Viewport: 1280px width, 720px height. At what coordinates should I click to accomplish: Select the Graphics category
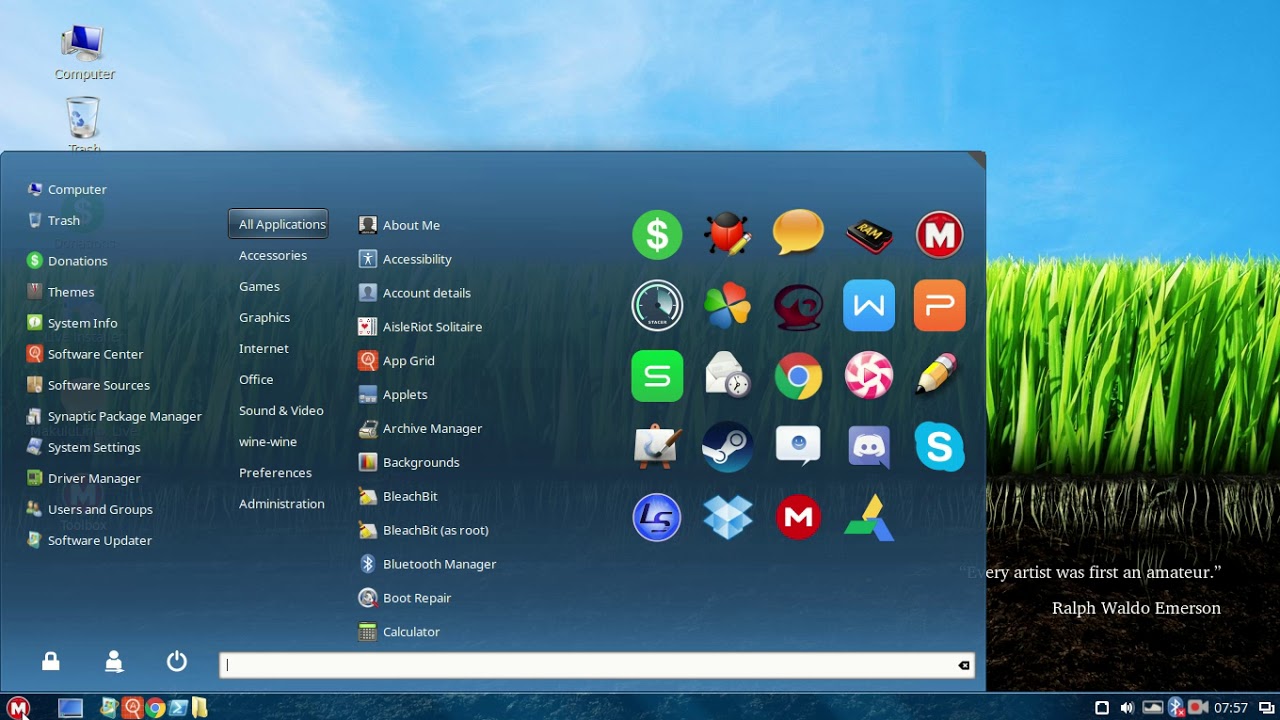pyautogui.click(x=264, y=317)
